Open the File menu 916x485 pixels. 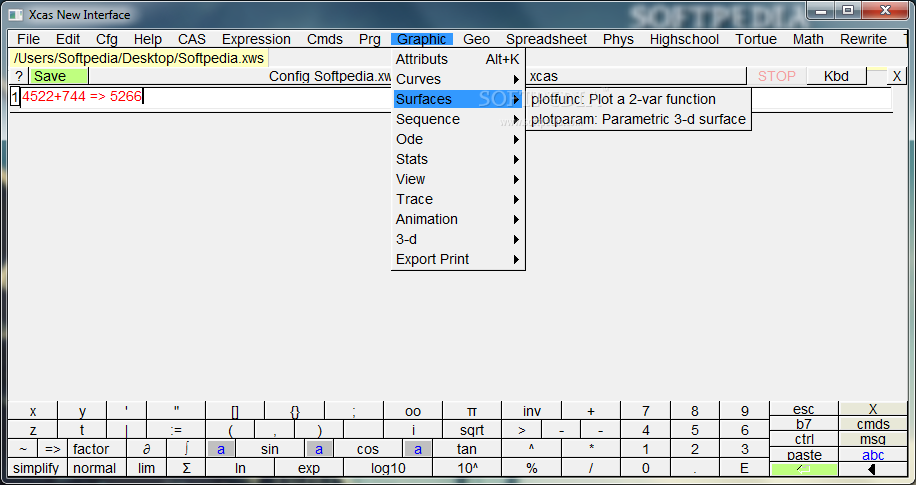tap(29, 39)
